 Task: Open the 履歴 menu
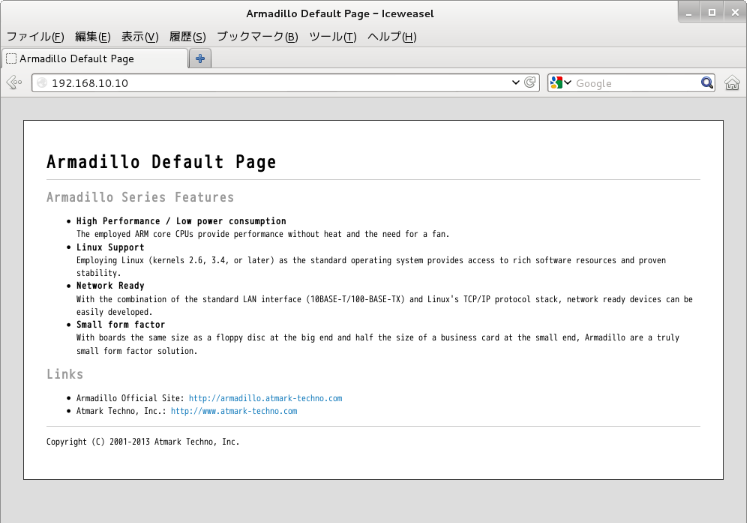(187, 37)
